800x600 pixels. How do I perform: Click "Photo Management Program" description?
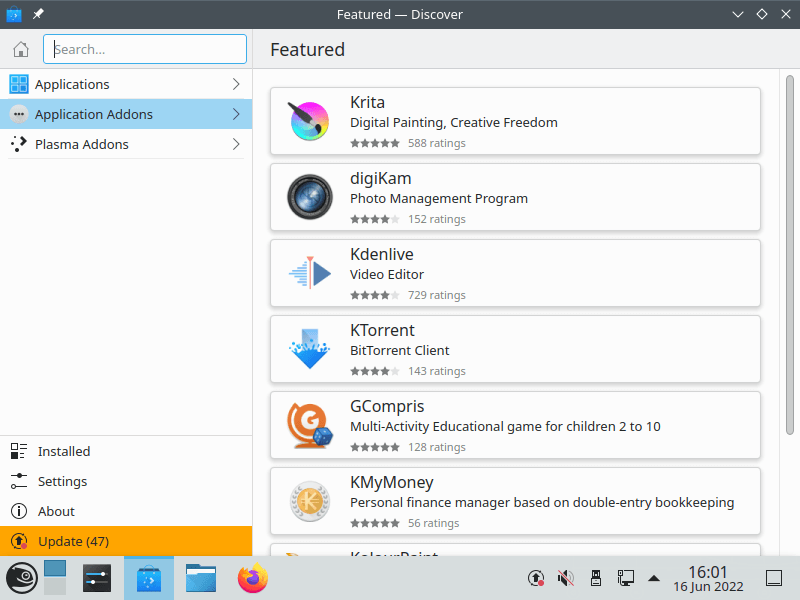click(439, 199)
